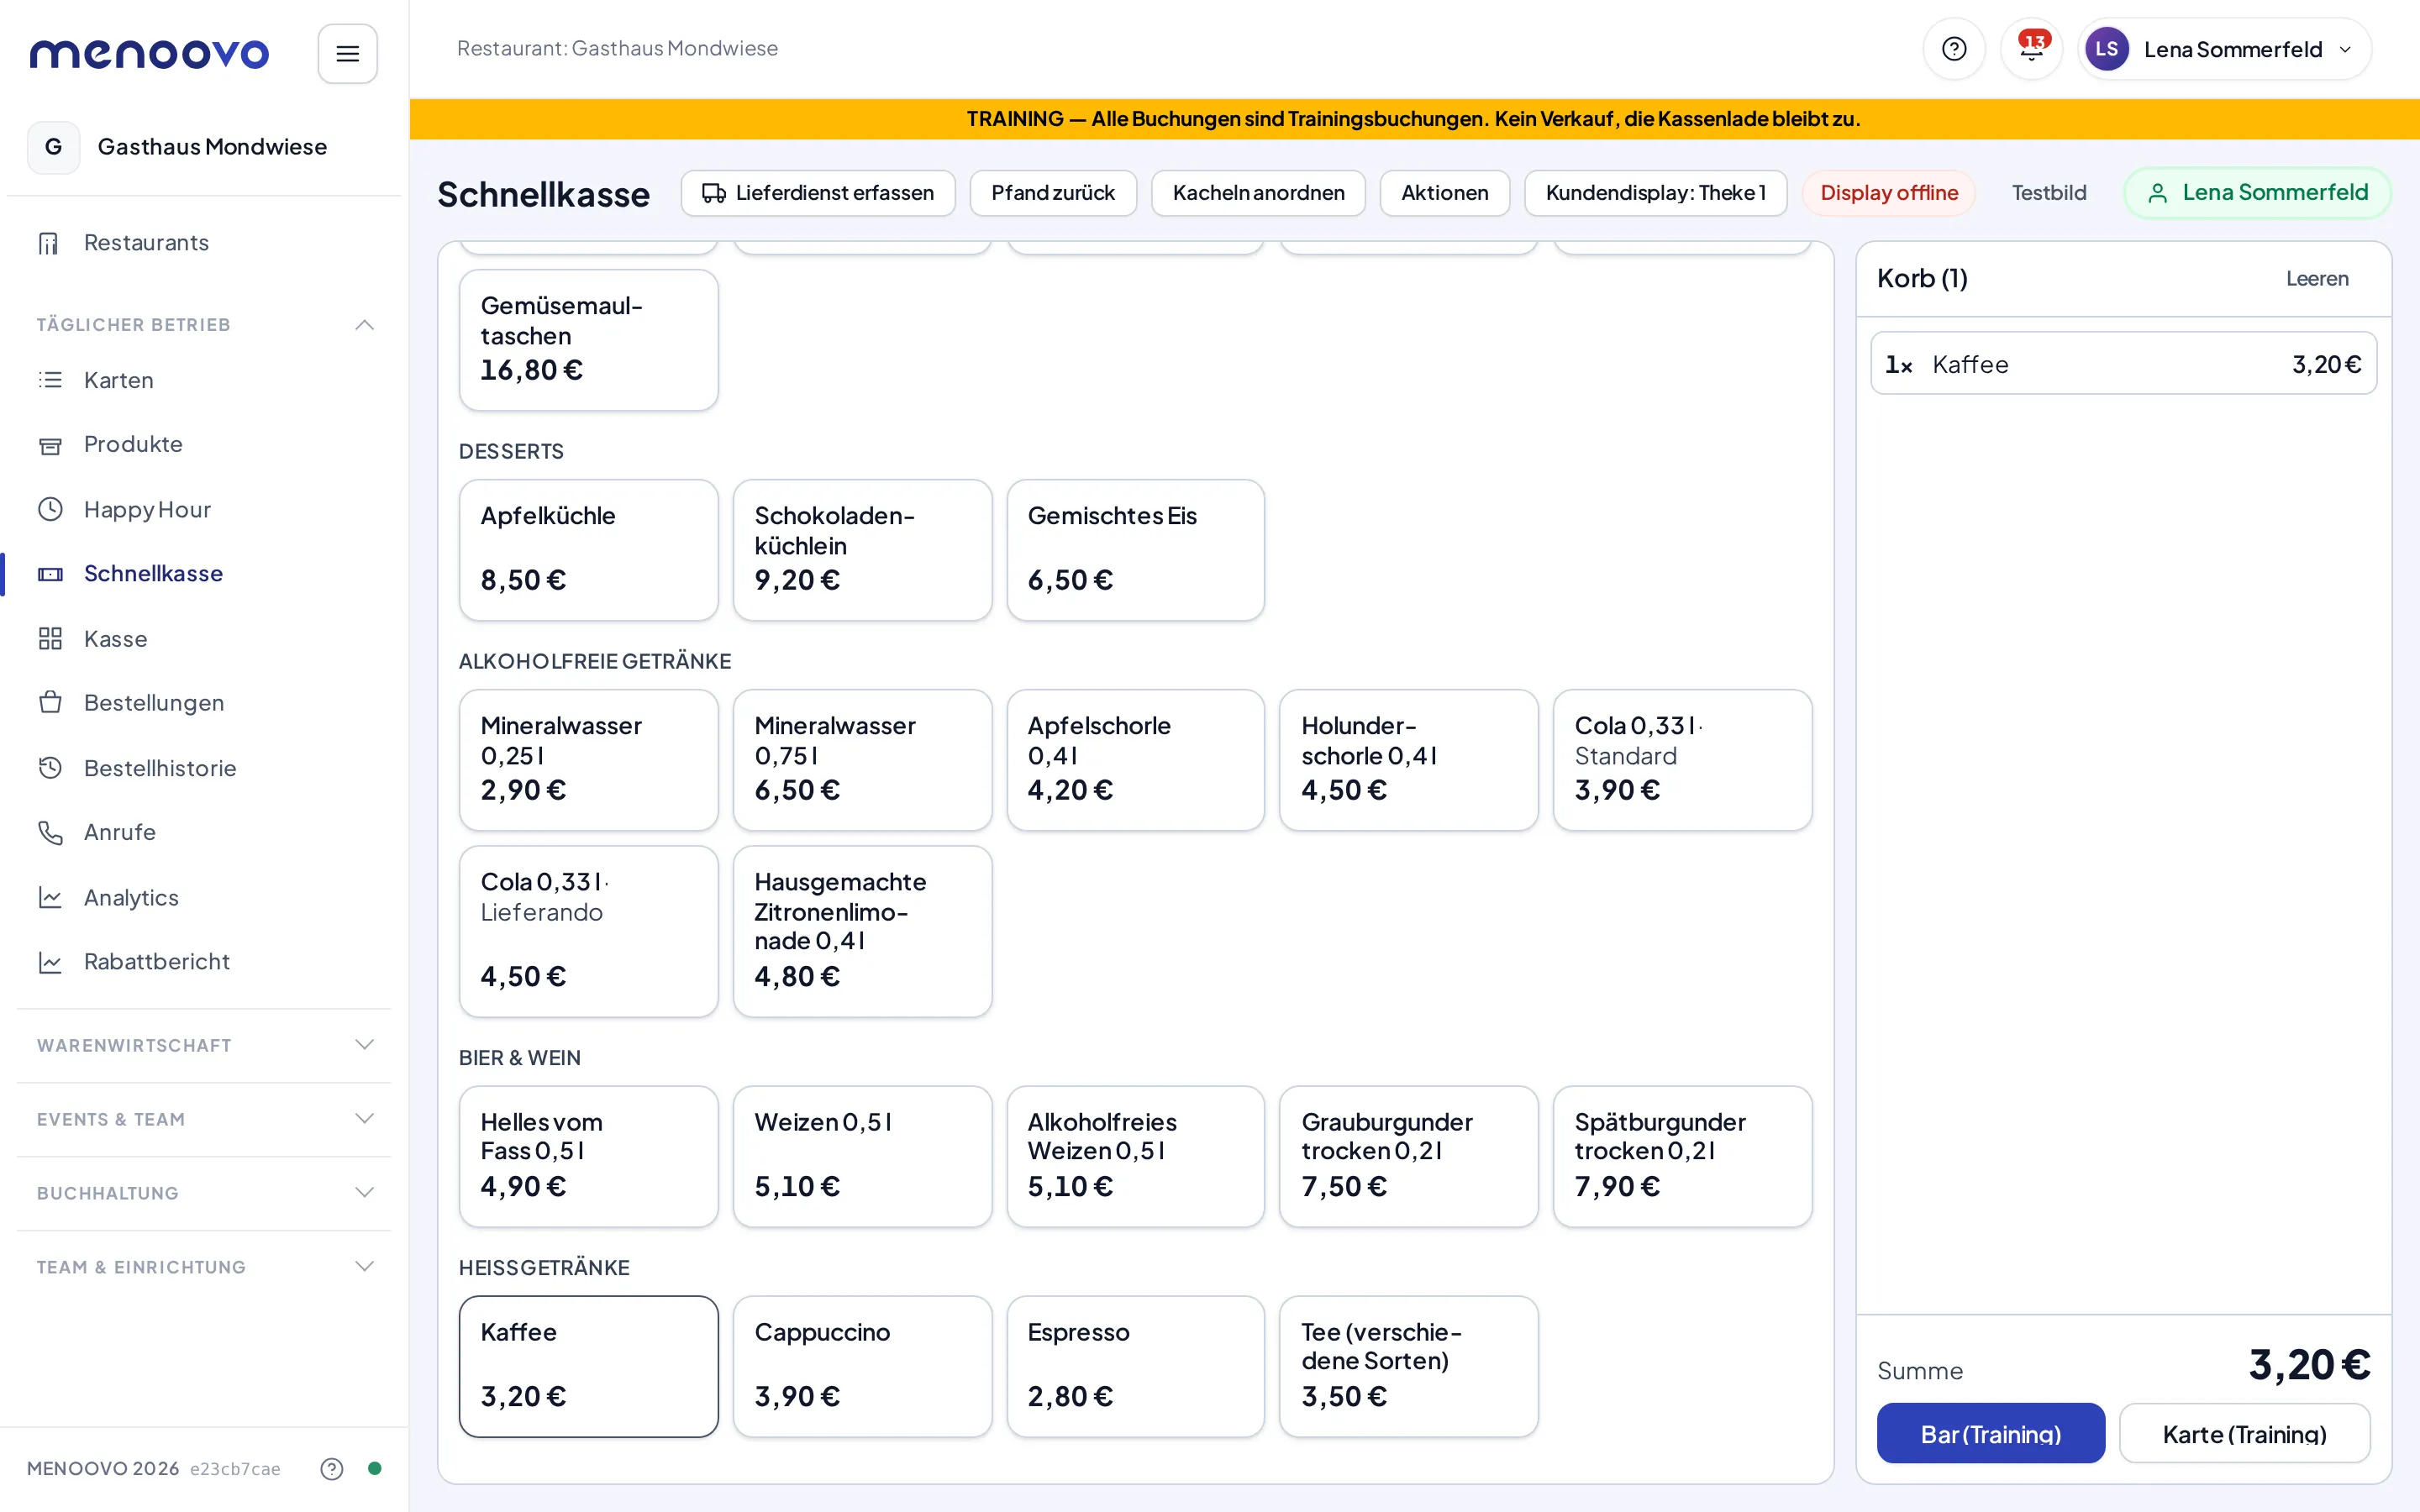Click the Rabattbericht chart icon
The width and height of the screenshot is (2420, 1512).
click(x=49, y=962)
